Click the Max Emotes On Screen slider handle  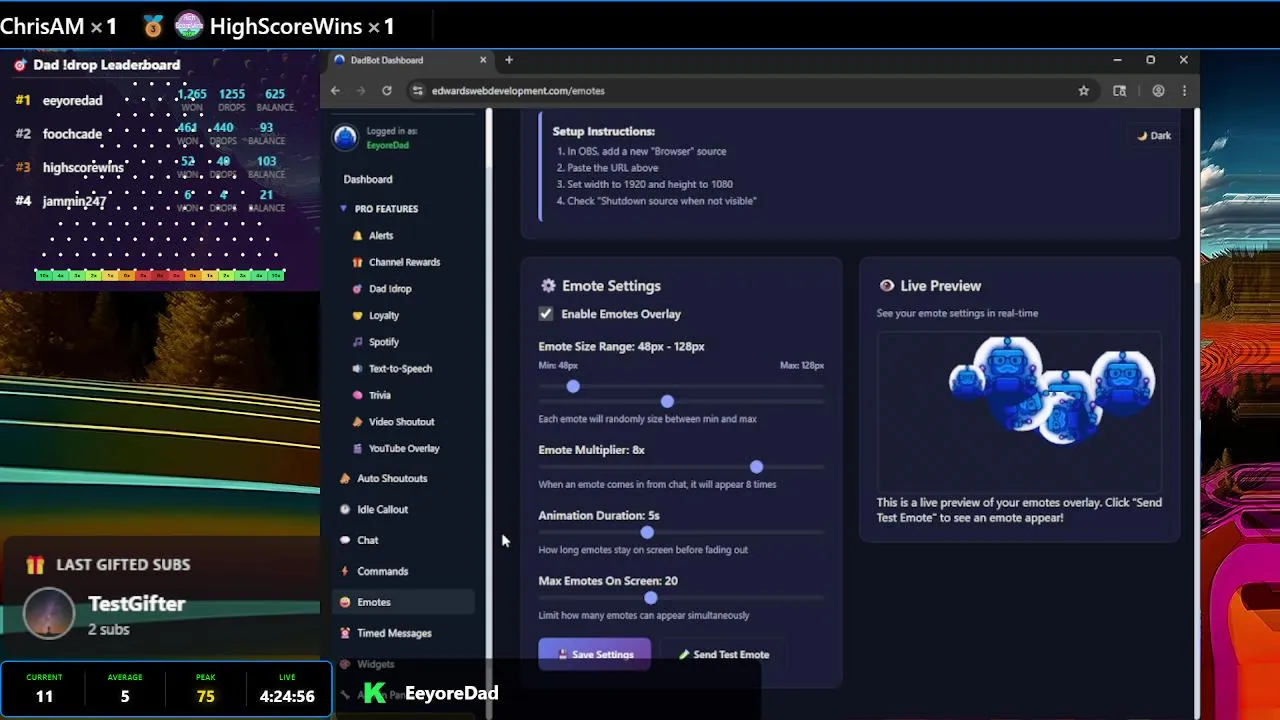(651, 597)
